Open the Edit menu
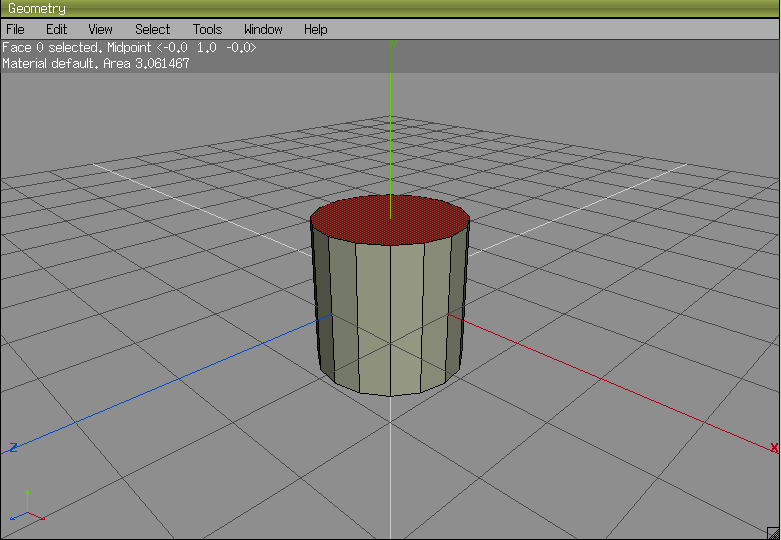This screenshot has height=540, width=781. tap(56, 29)
